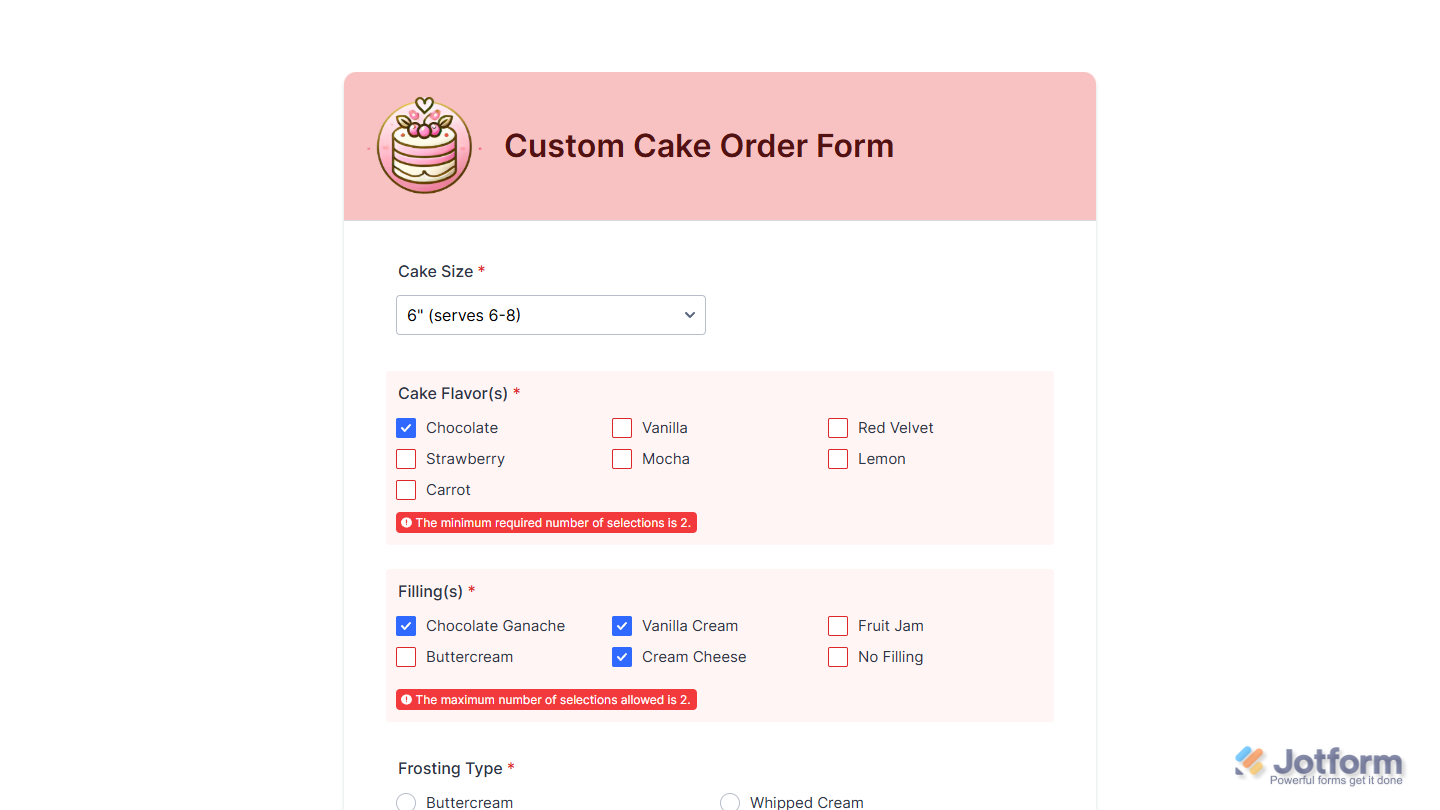Check the Vanilla flavor checkbox
This screenshot has width=1440, height=810.
(622, 428)
